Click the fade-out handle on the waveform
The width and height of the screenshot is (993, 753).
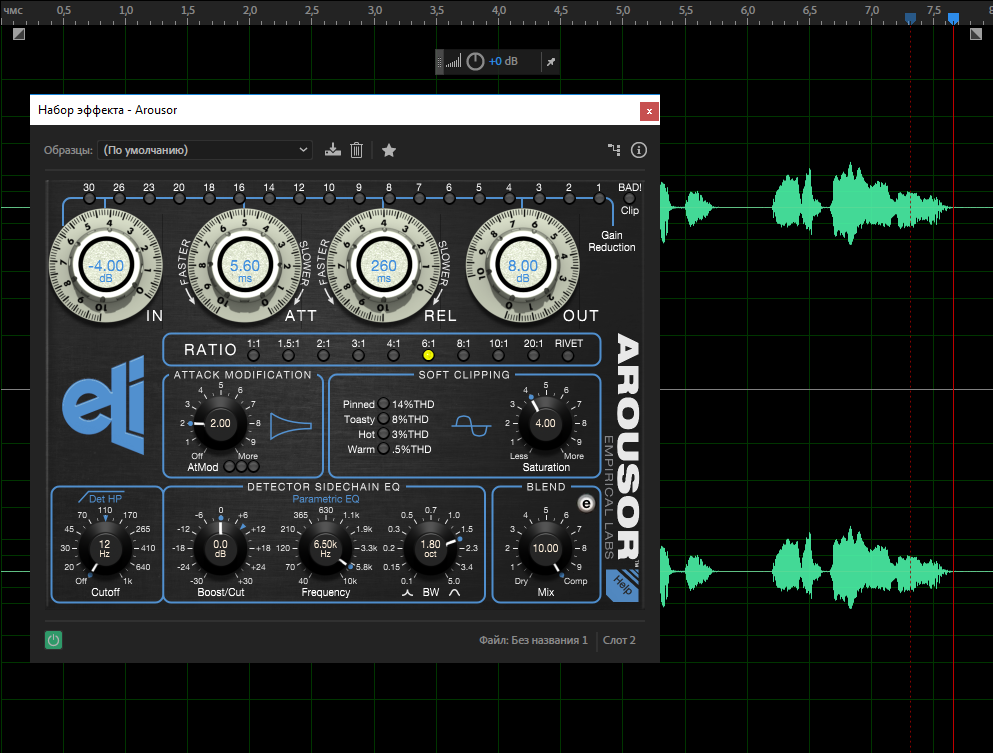pyautogui.click(x=976, y=34)
